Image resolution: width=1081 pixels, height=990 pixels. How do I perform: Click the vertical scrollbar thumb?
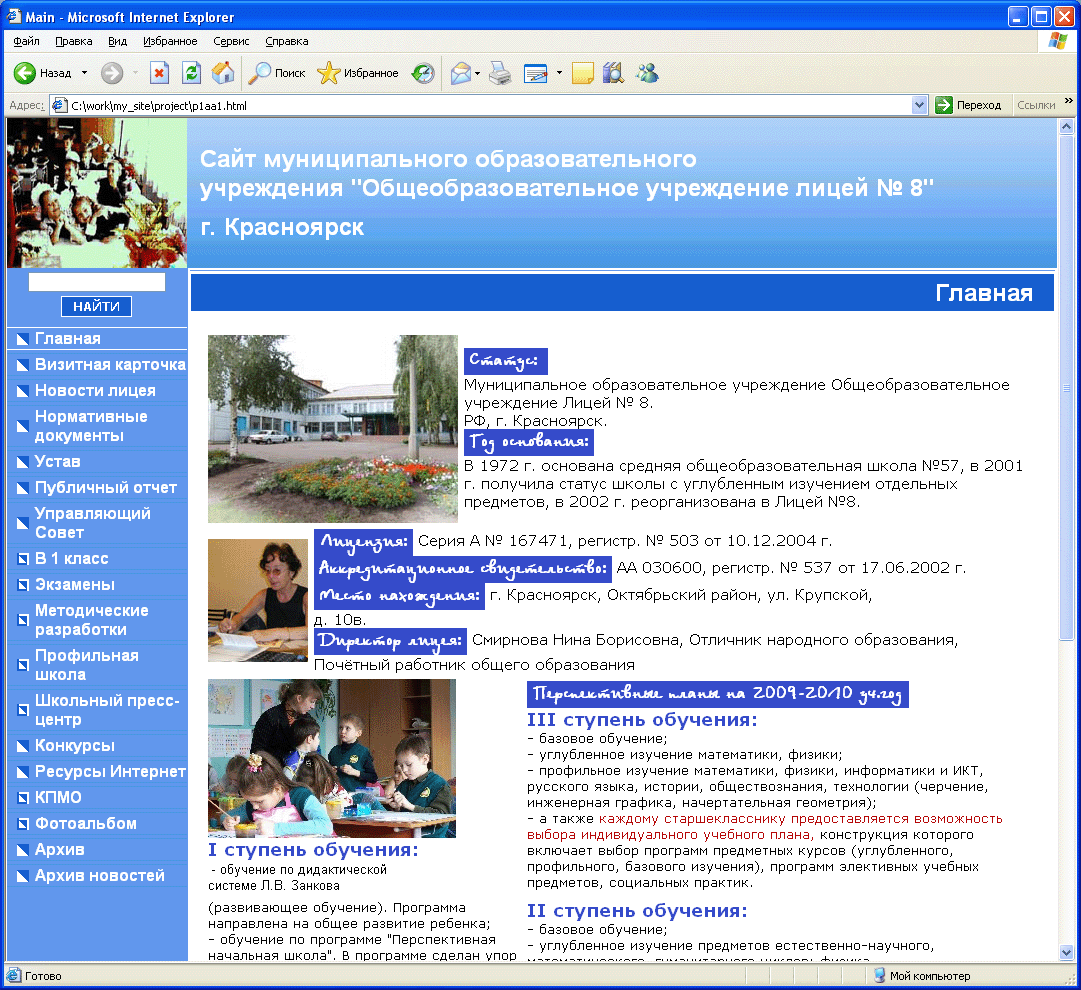(x=1067, y=388)
